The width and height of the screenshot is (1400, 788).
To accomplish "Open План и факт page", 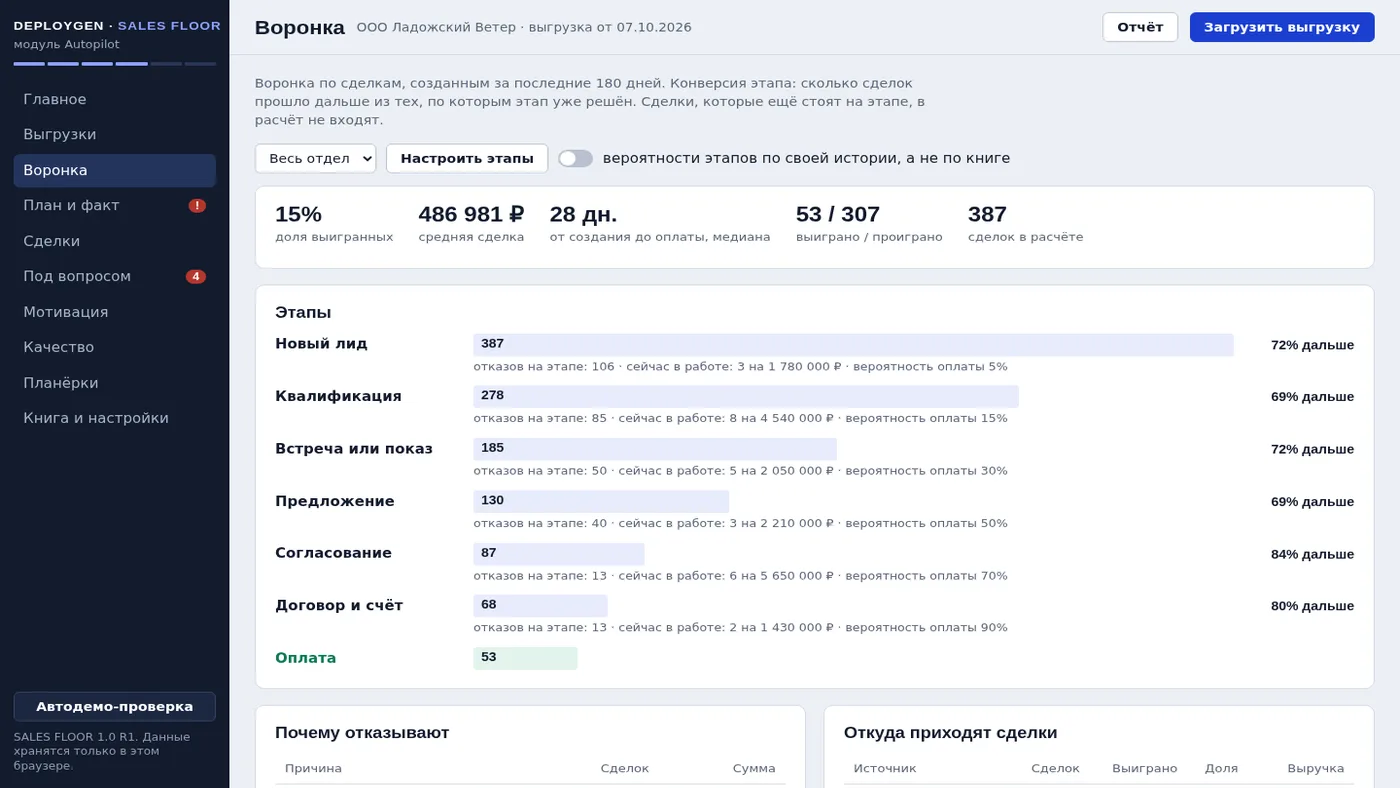I will (115, 206).
